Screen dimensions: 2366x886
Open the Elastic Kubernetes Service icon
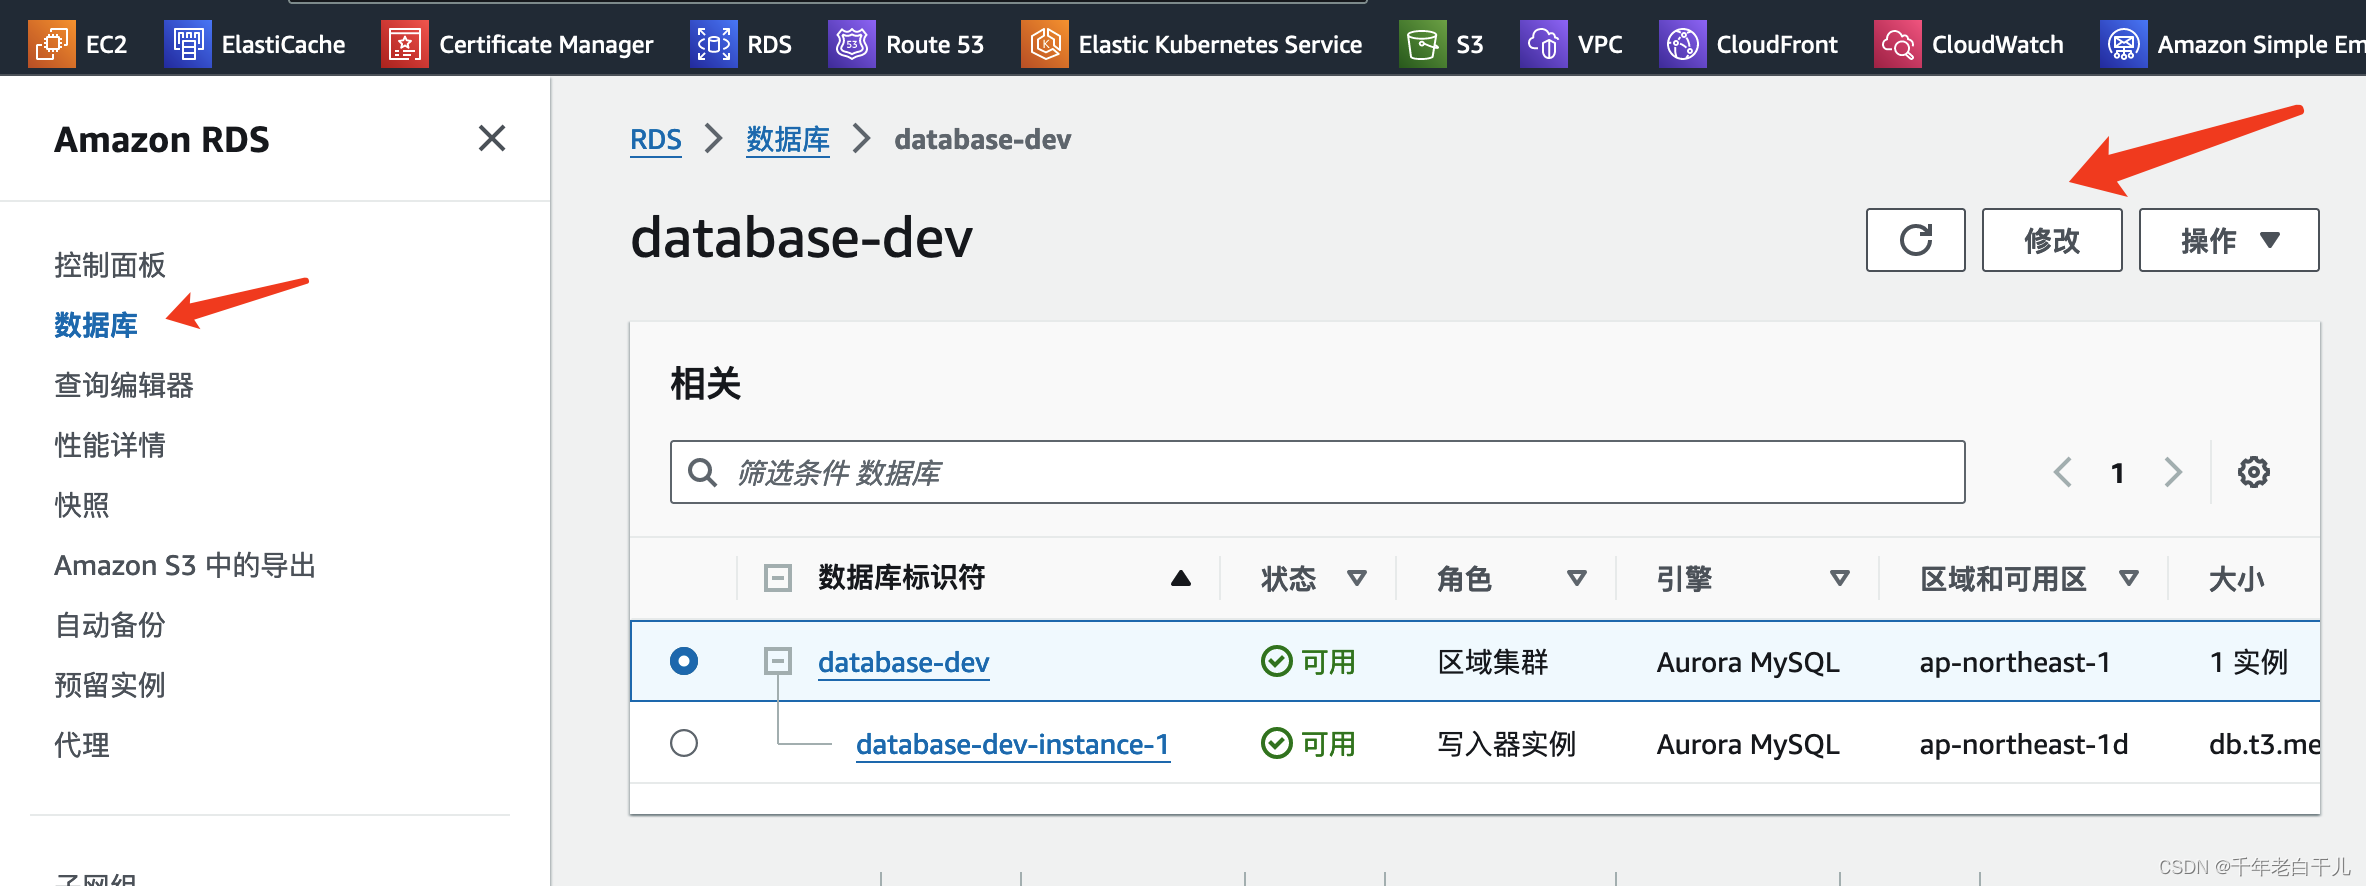(1045, 44)
